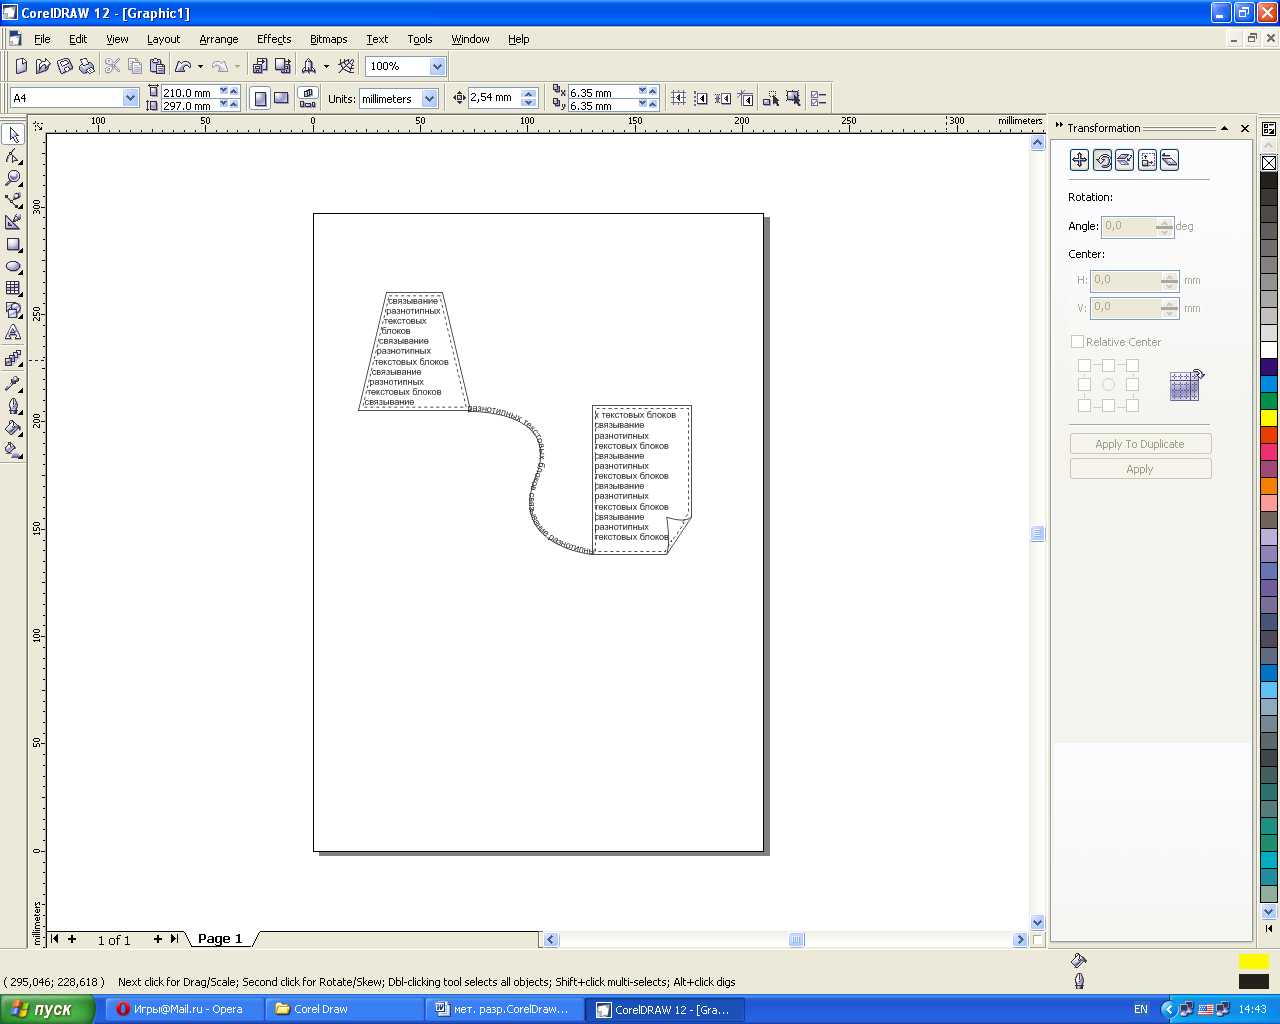
Task: Click the Undo arrow icon
Action: tap(183, 66)
